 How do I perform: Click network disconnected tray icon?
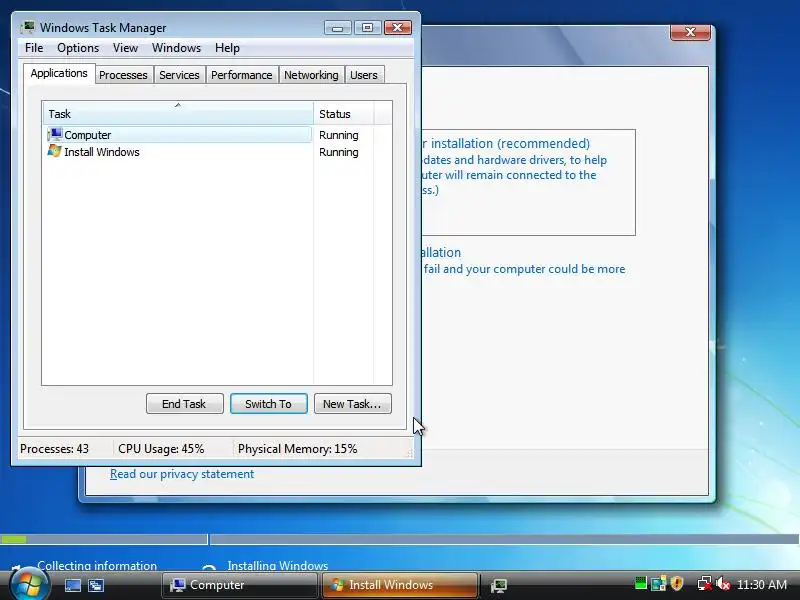(705, 583)
